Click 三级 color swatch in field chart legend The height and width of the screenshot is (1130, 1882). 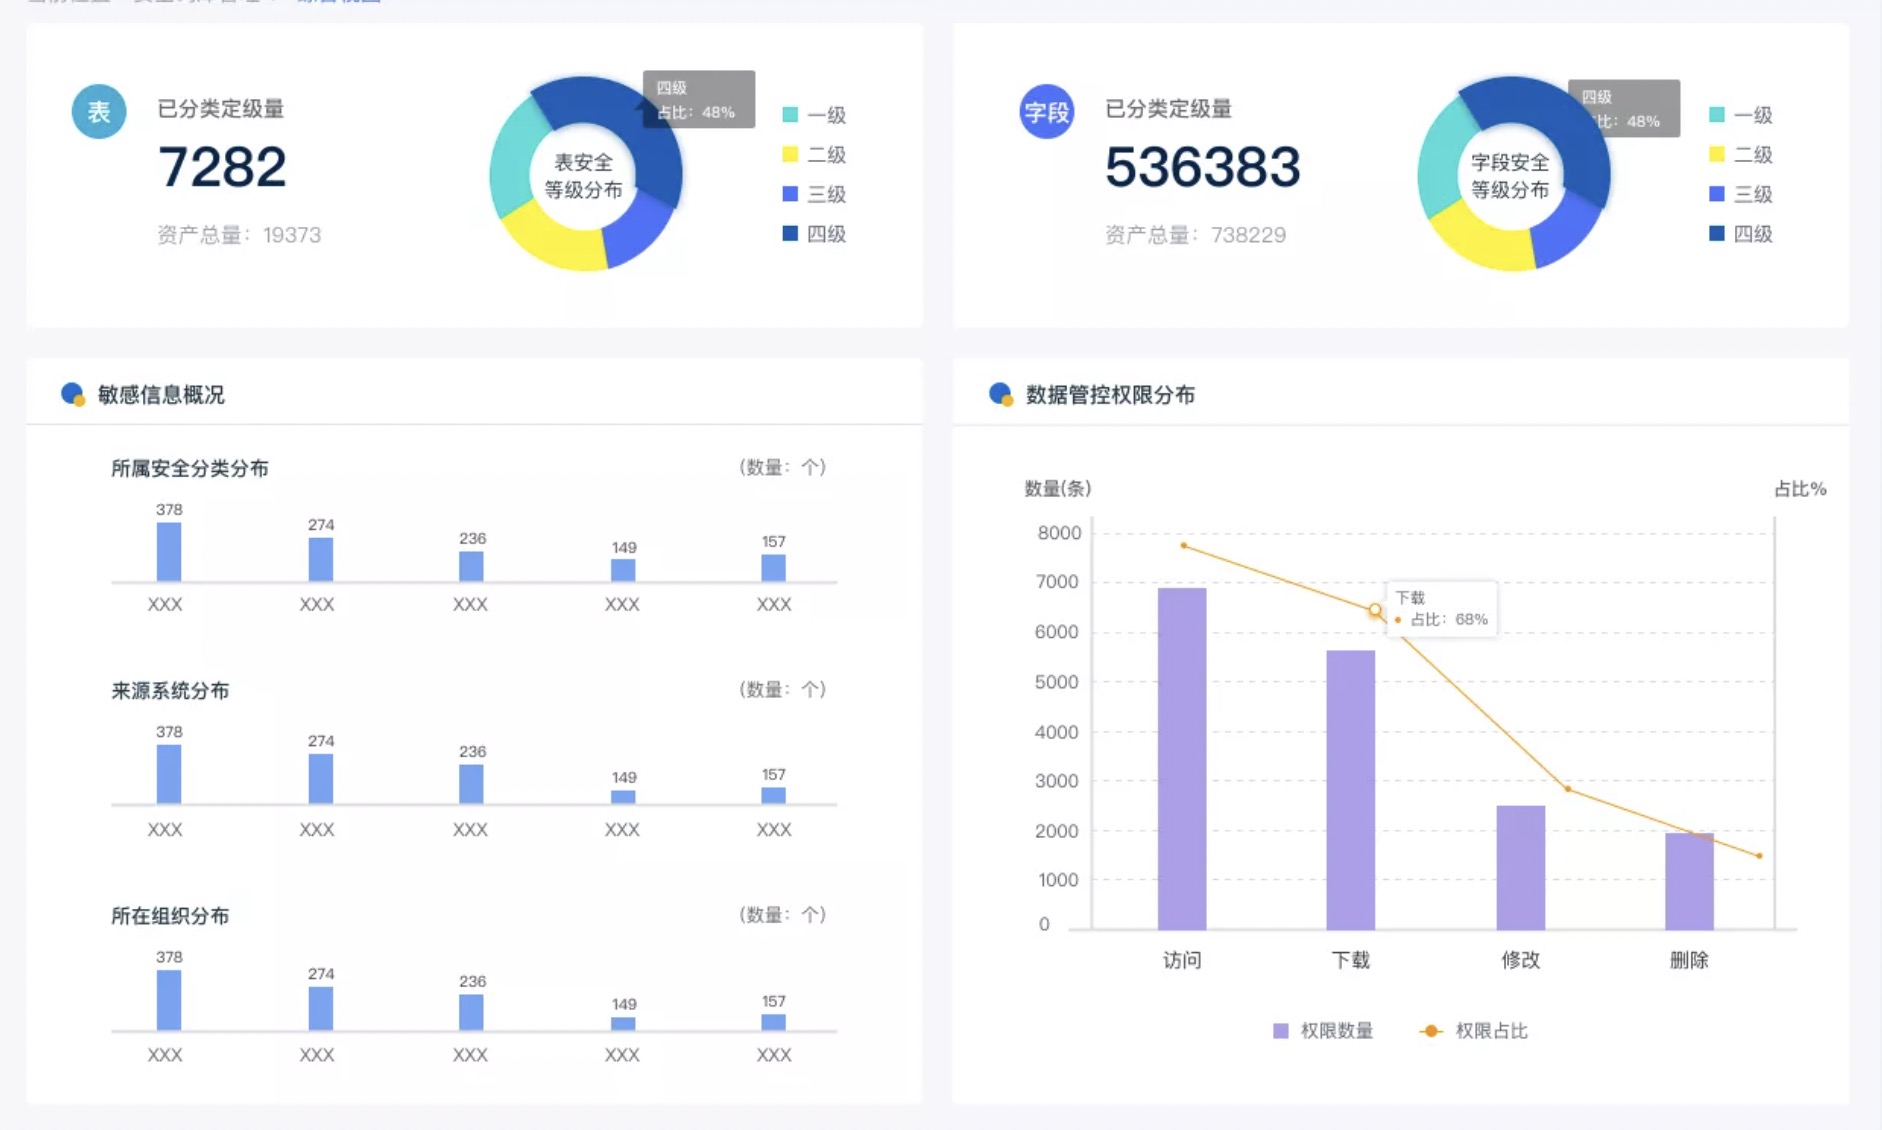pos(1717,194)
